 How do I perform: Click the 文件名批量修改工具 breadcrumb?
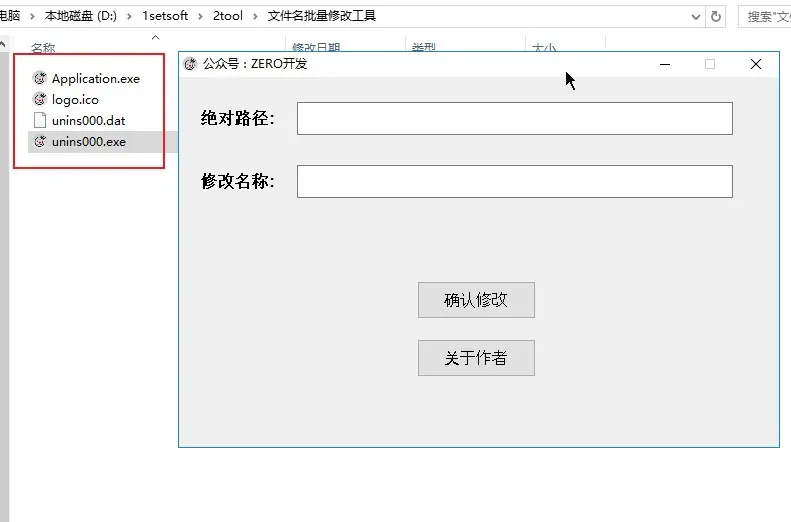click(x=322, y=16)
